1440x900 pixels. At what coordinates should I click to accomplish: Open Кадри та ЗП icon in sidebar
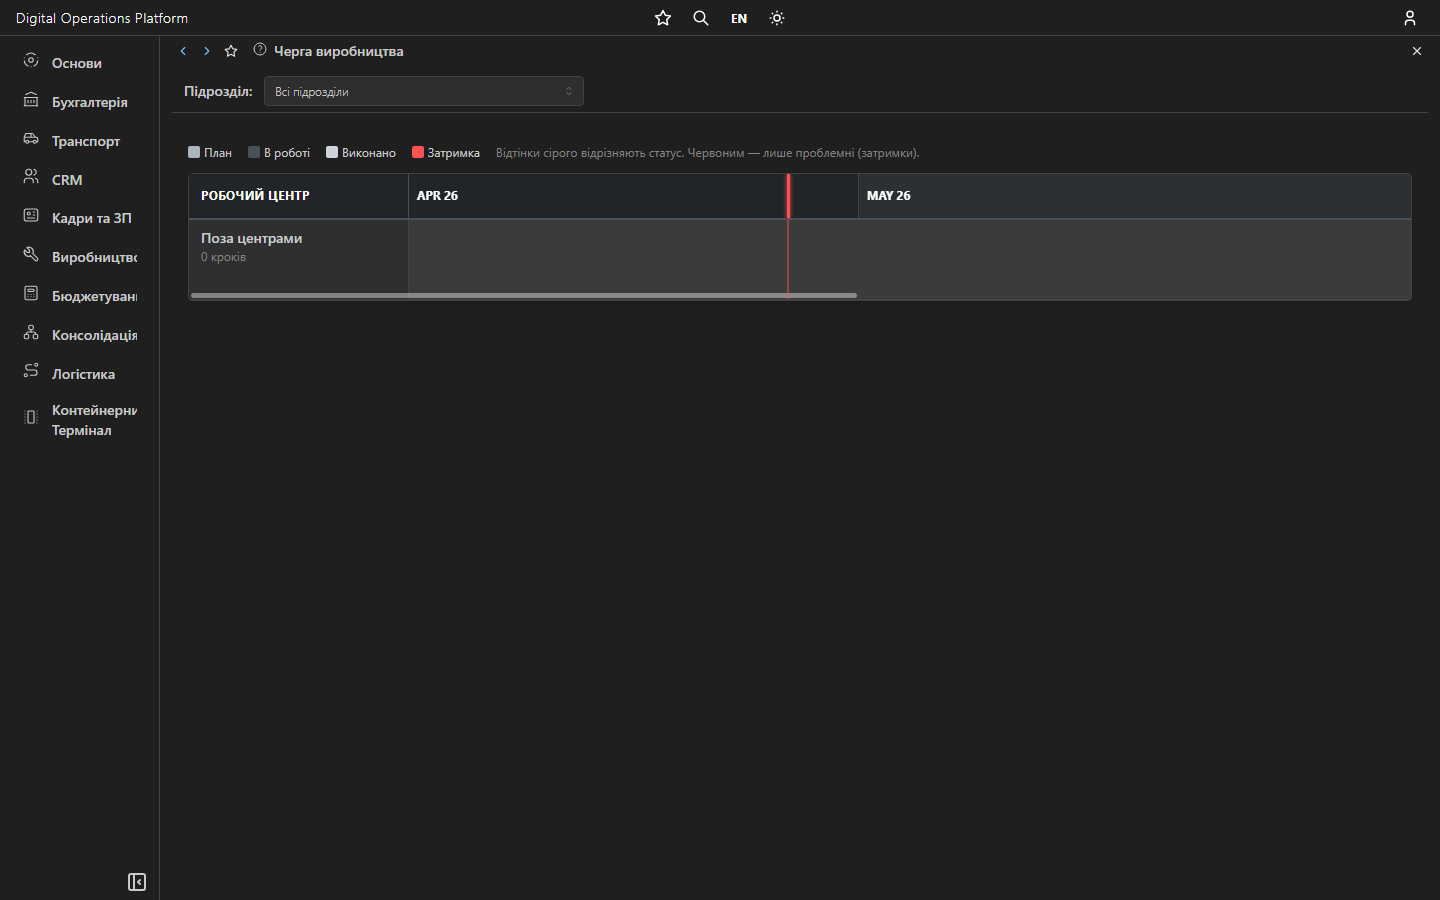(31, 216)
